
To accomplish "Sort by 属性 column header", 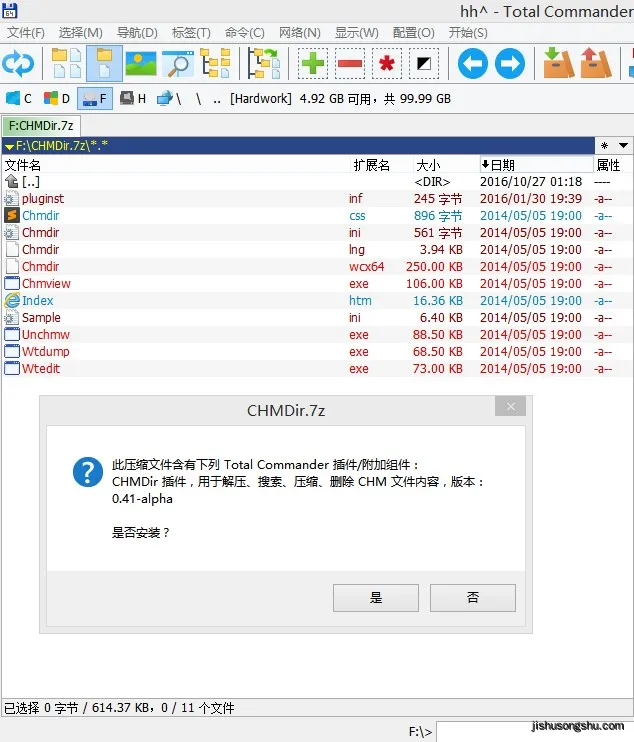I will point(613,165).
